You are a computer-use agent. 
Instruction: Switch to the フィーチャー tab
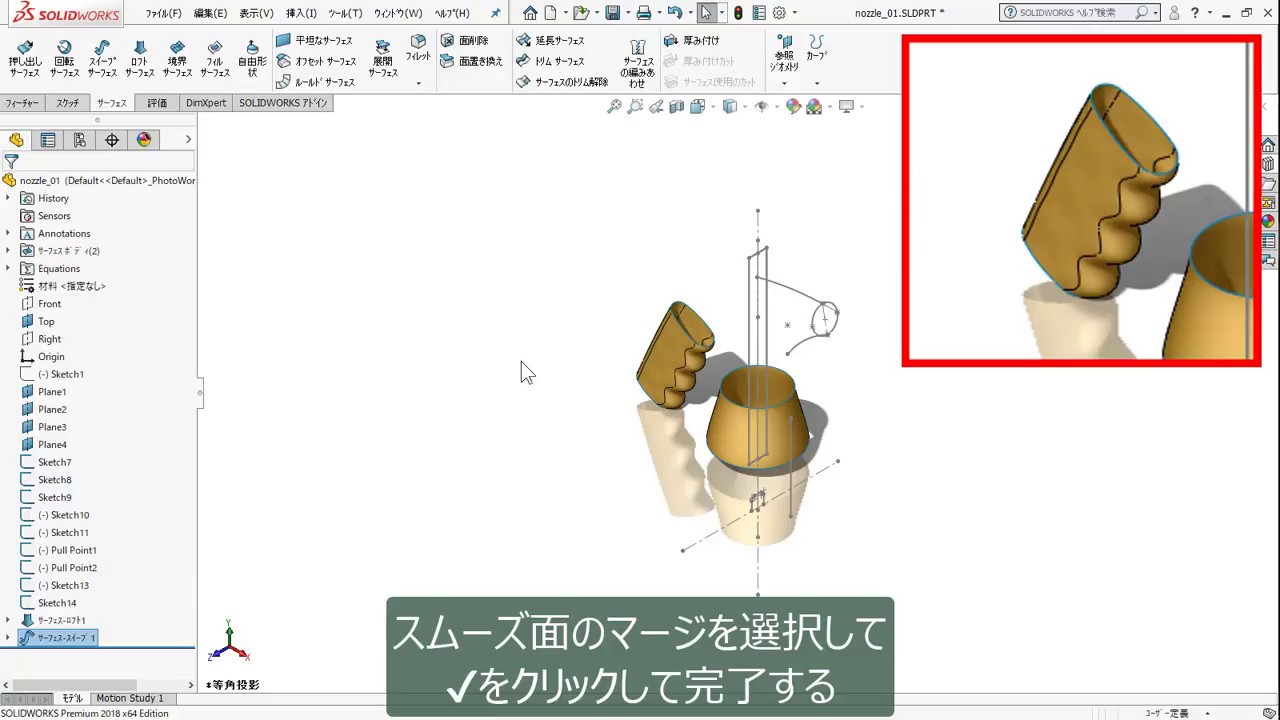22,103
